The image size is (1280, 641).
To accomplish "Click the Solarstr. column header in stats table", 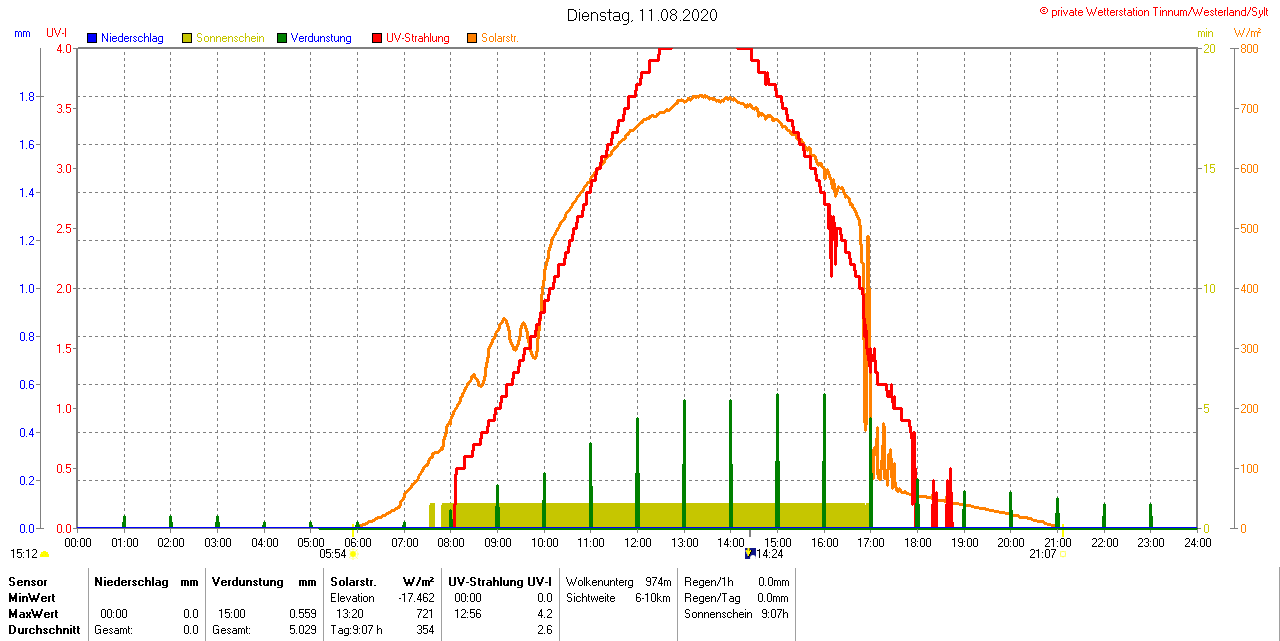I will point(353,581).
